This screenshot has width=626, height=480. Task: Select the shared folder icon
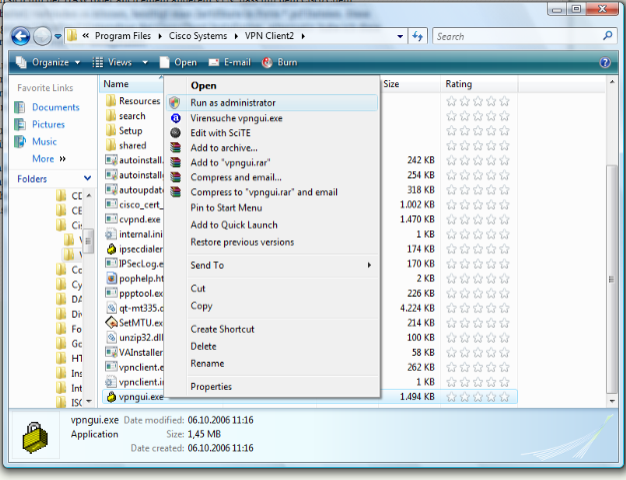click(111, 145)
